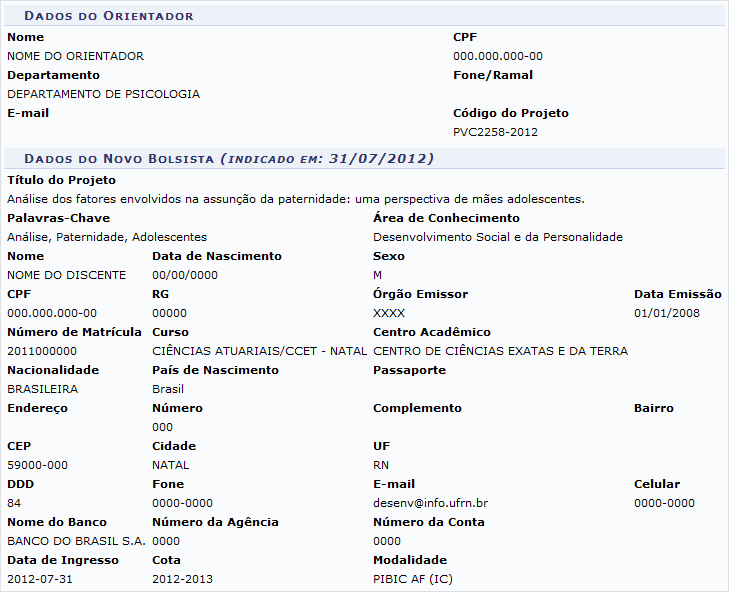Click CENTRO DE CIÊNCIAS EXATAS E DA TERRA

(500, 351)
